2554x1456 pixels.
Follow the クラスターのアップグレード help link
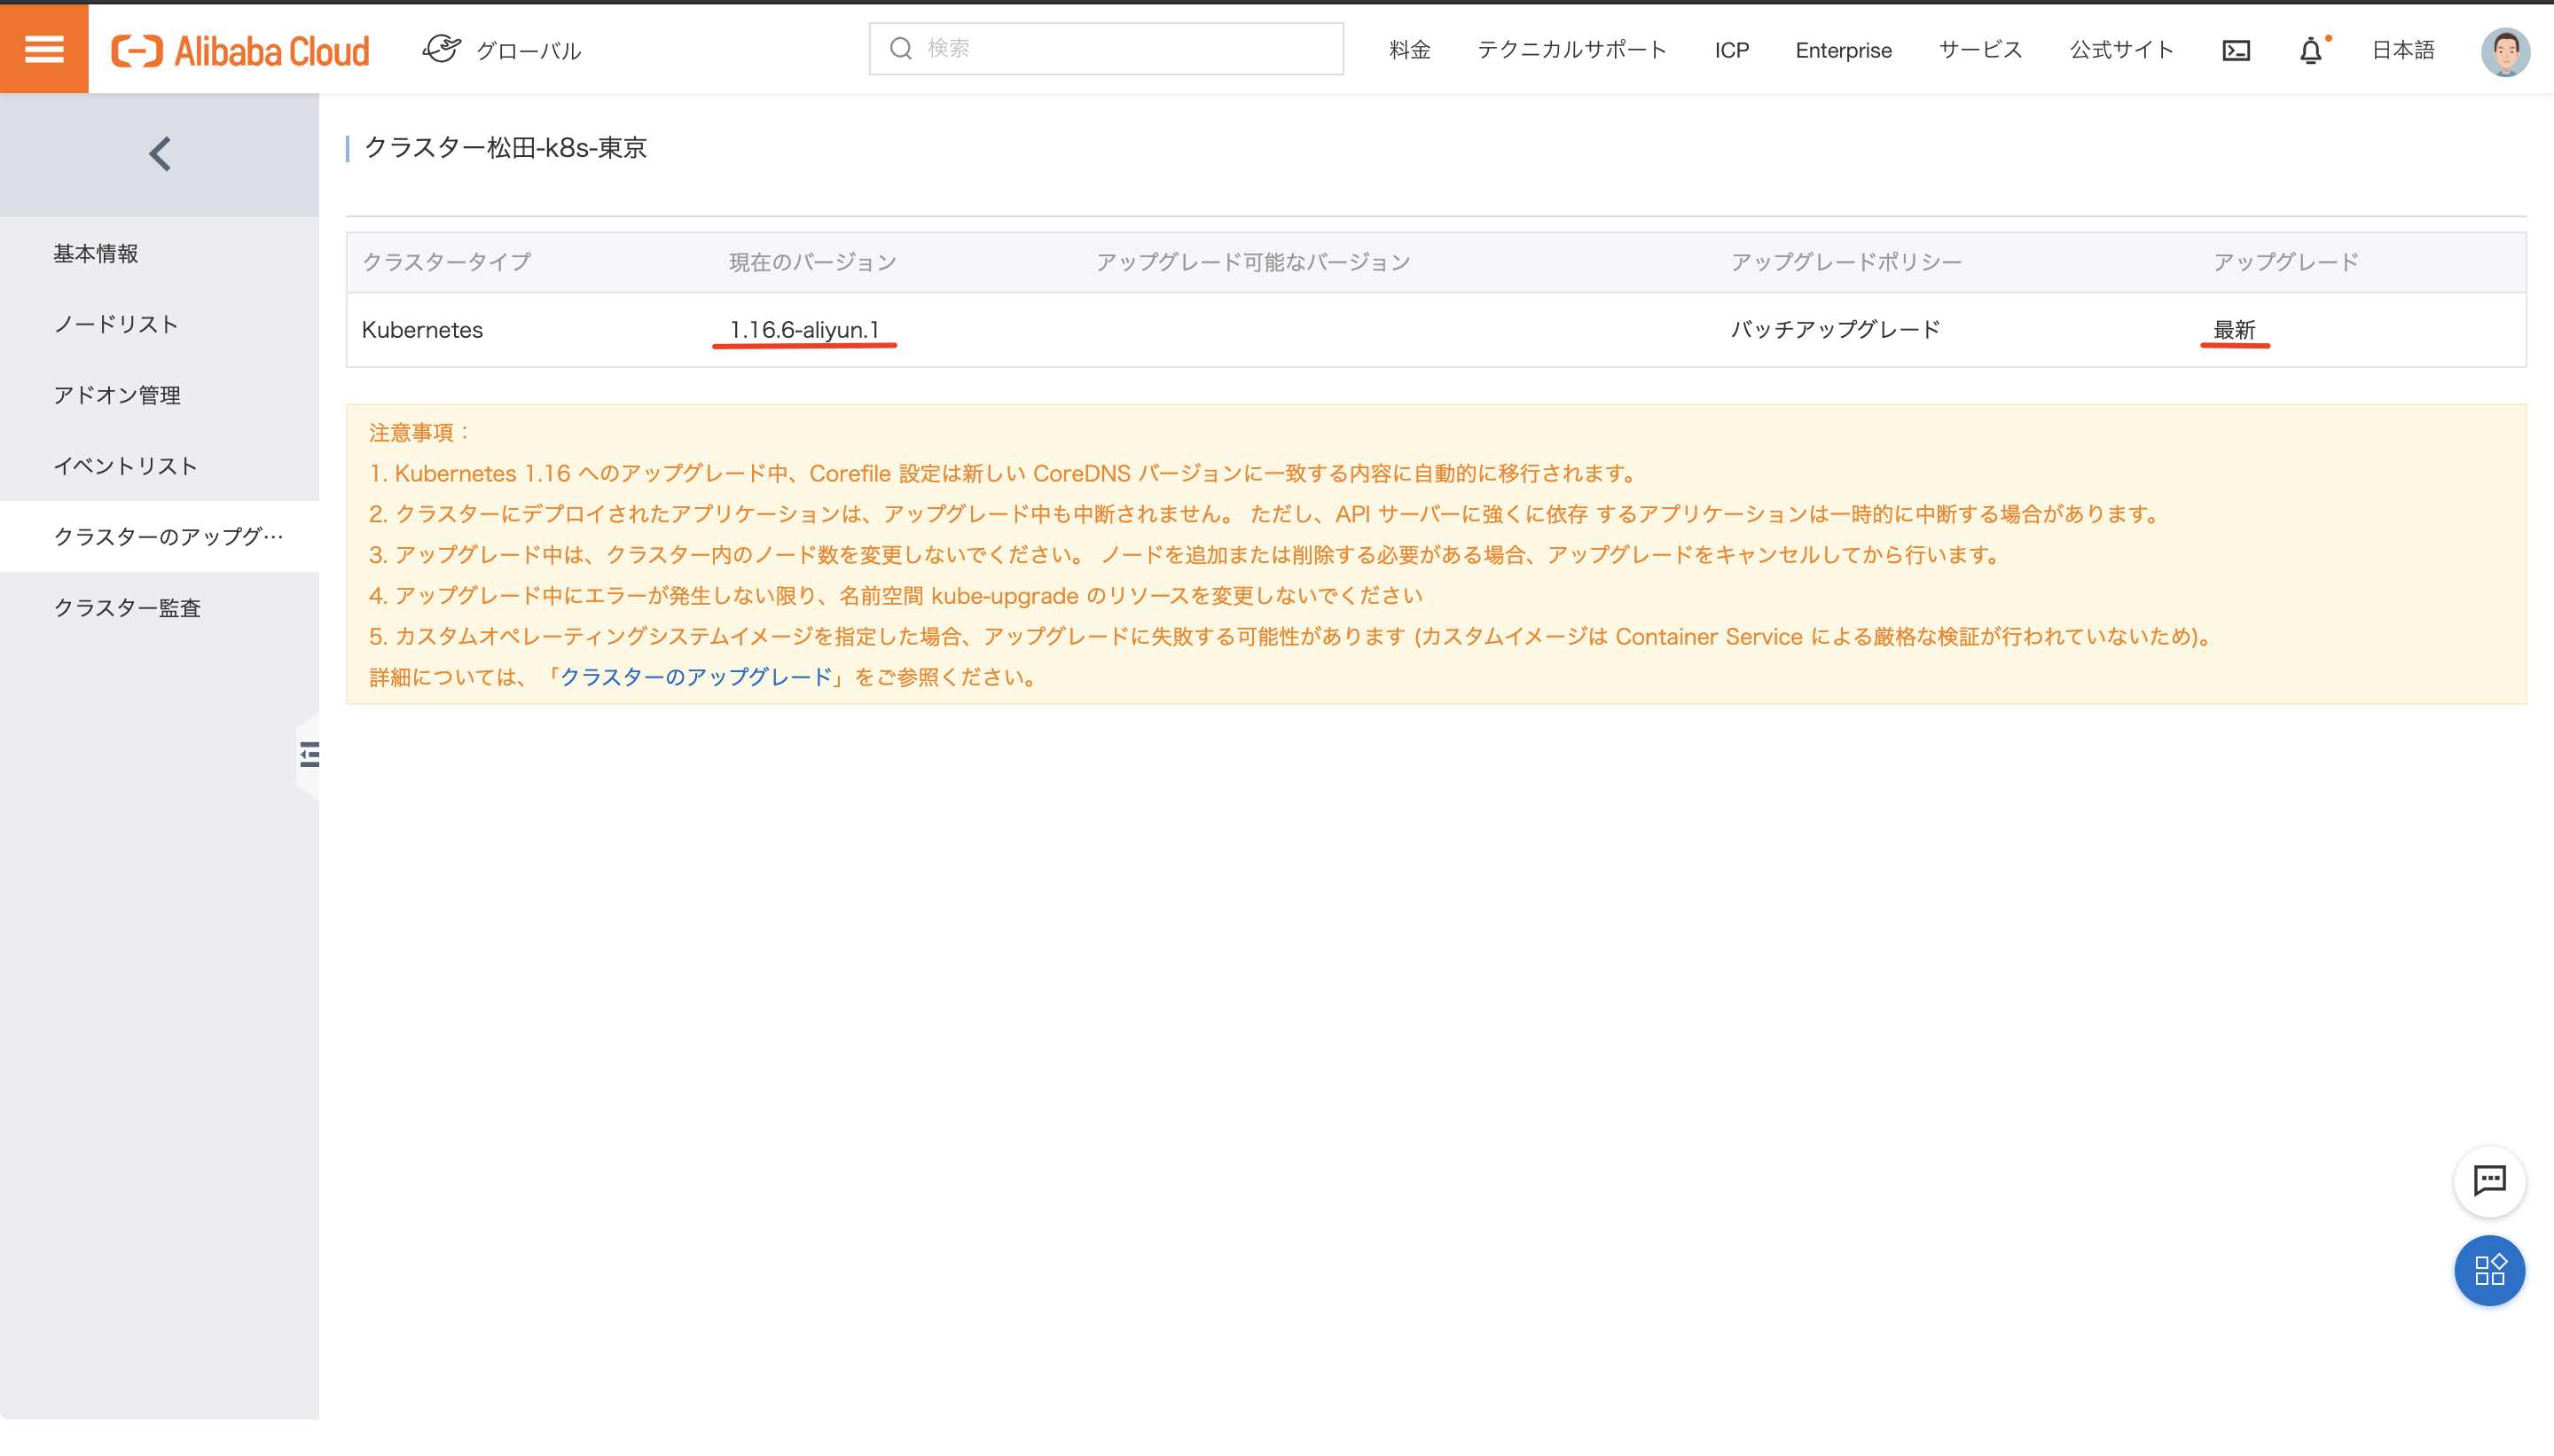tap(695, 677)
